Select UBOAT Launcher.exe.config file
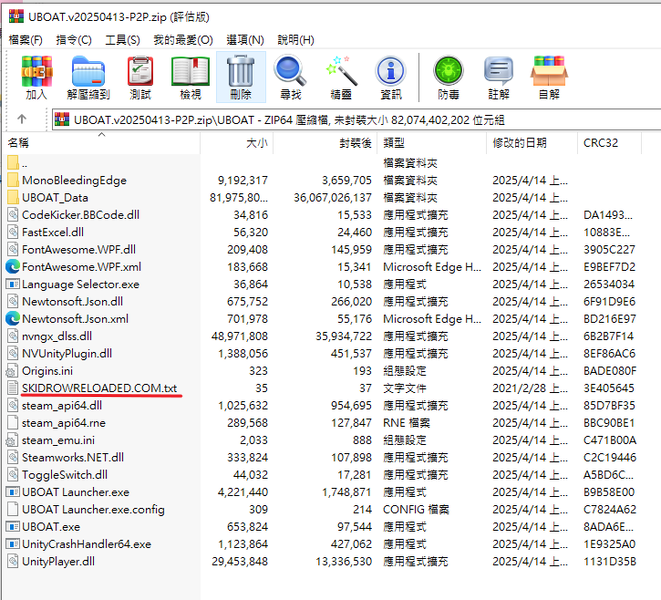661x600 pixels. click(93, 509)
